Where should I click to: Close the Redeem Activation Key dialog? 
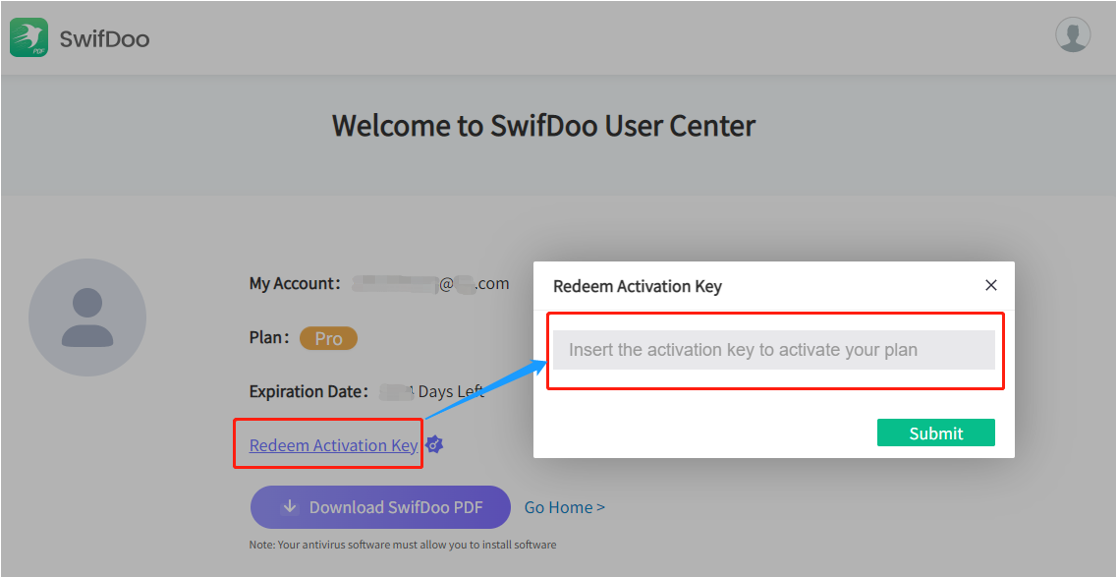[x=991, y=285]
